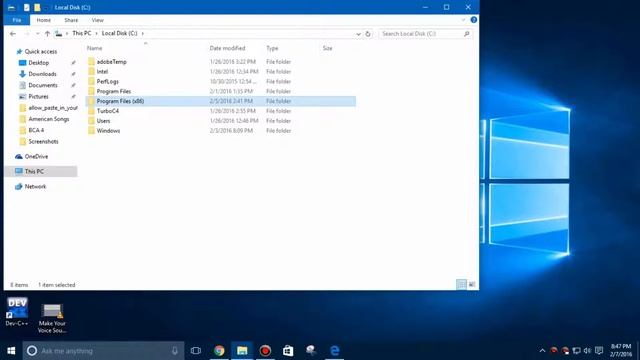Select the Program Files (x86) folder
The width and height of the screenshot is (640, 360).
(221, 101)
